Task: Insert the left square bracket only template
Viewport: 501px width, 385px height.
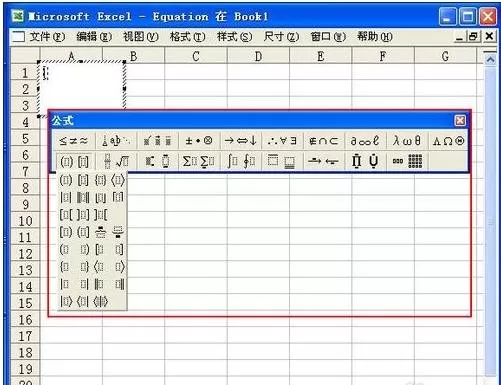Action: click(x=100, y=249)
